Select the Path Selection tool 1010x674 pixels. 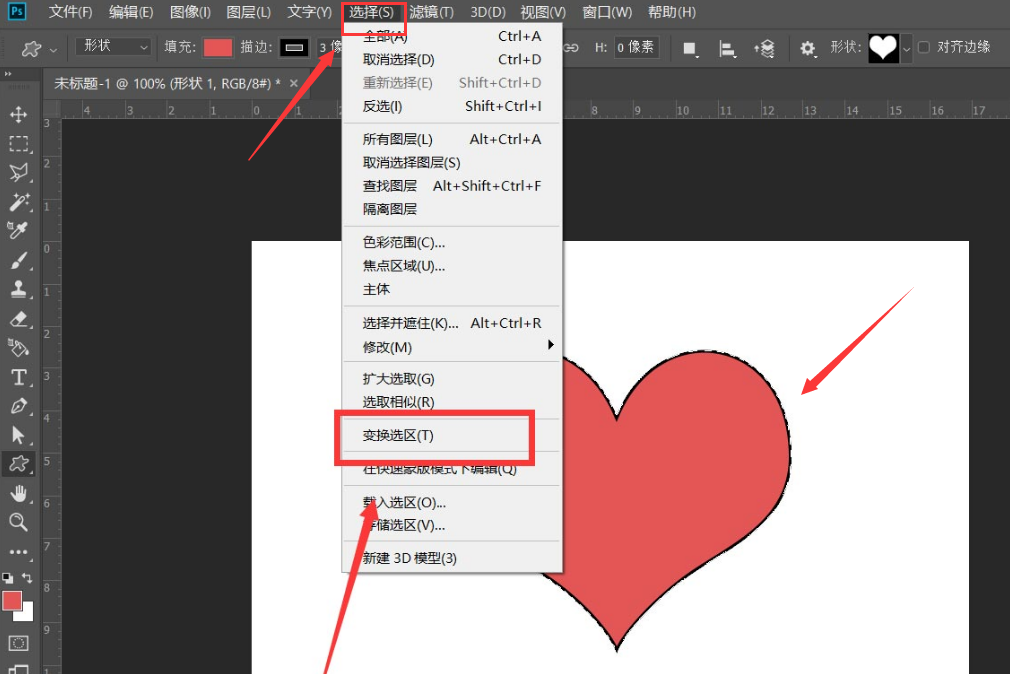pos(18,435)
